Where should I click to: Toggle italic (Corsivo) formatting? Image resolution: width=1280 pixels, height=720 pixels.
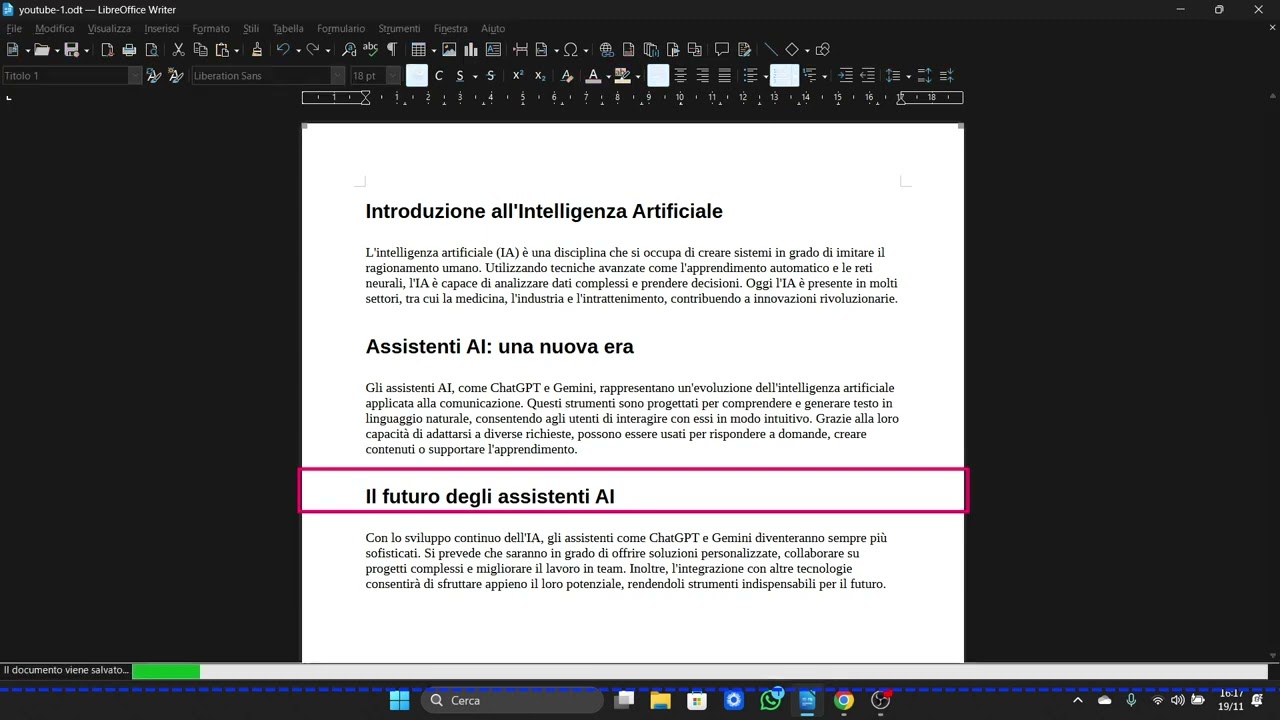[438, 75]
